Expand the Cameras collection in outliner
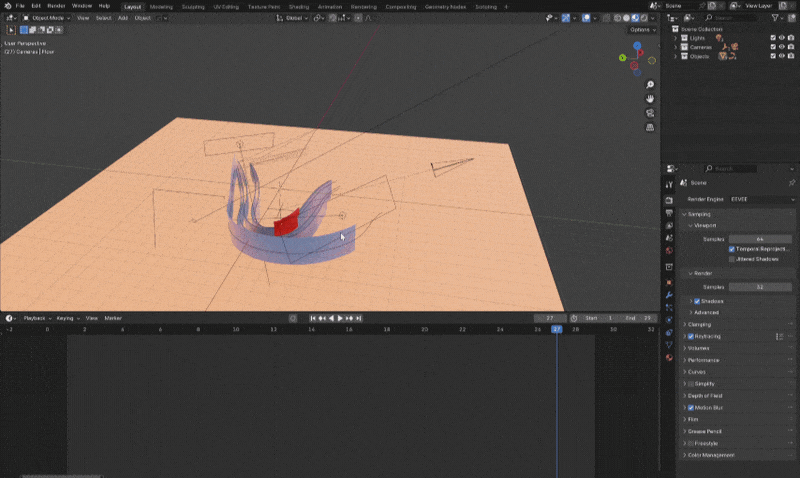800x478 pixels. (675, 47)
